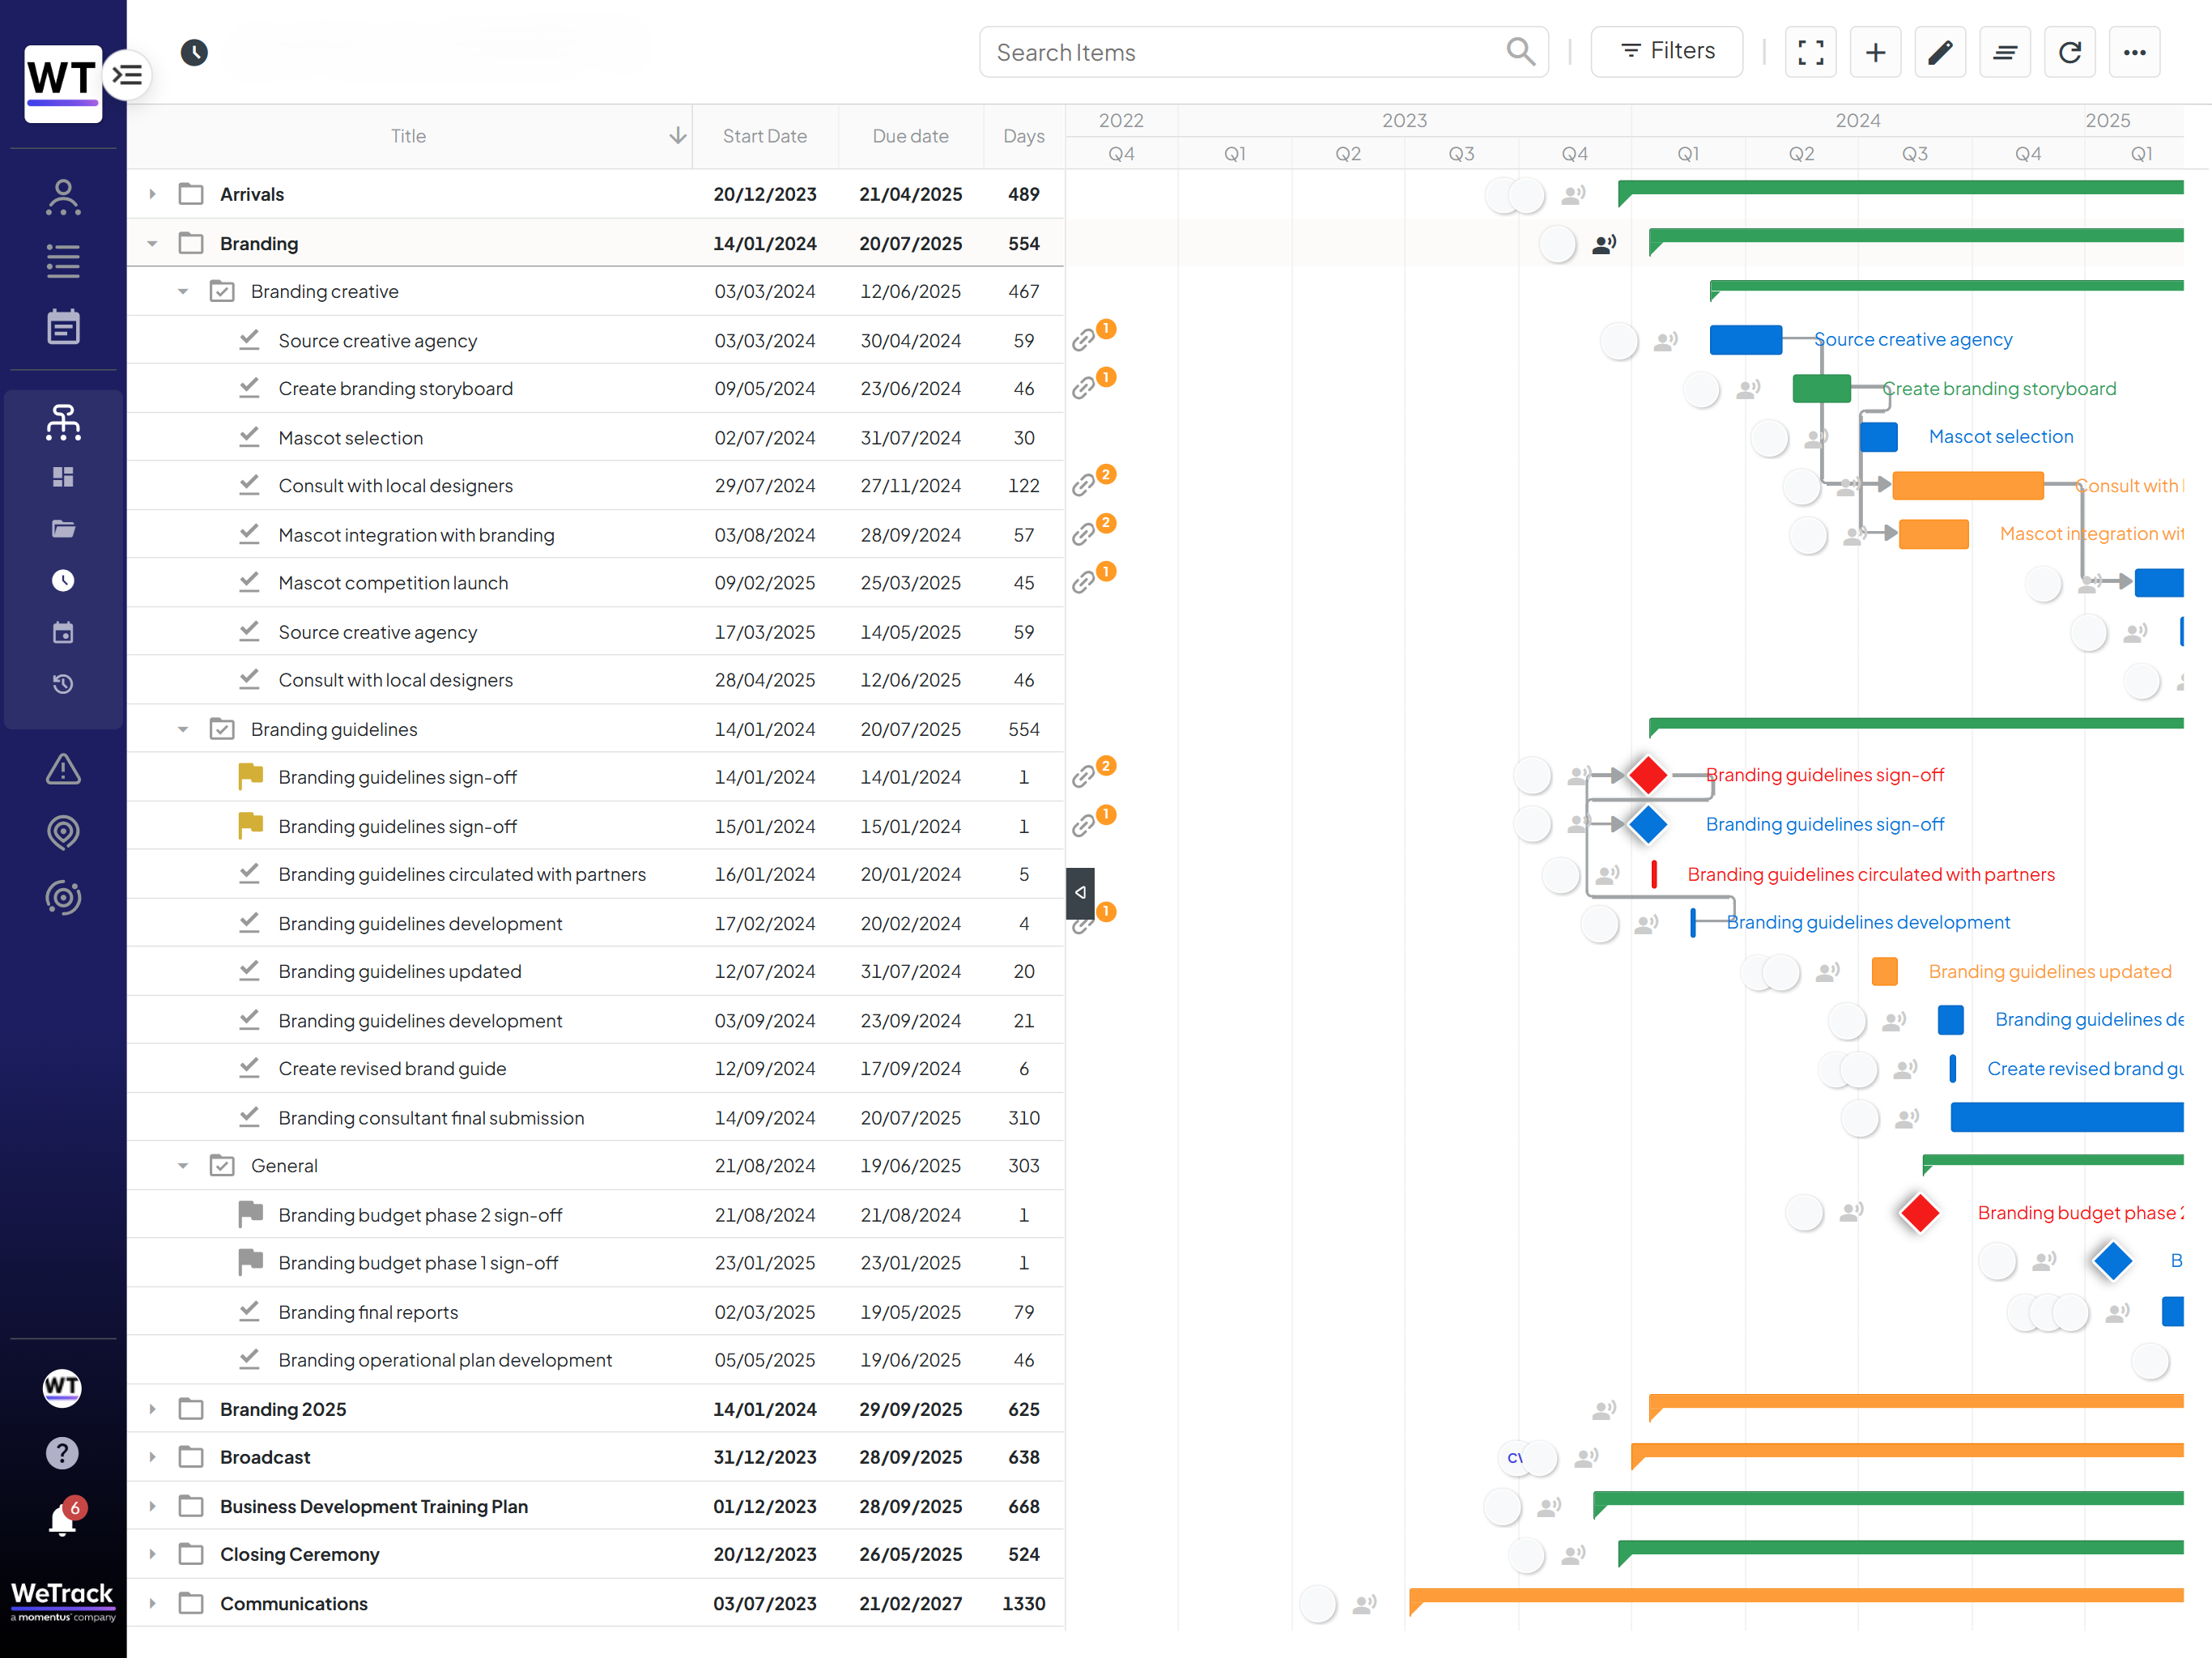This screenshot has width=2212, height=1658.
Task: Sort by the Title column header
Action: pos(408,136)
